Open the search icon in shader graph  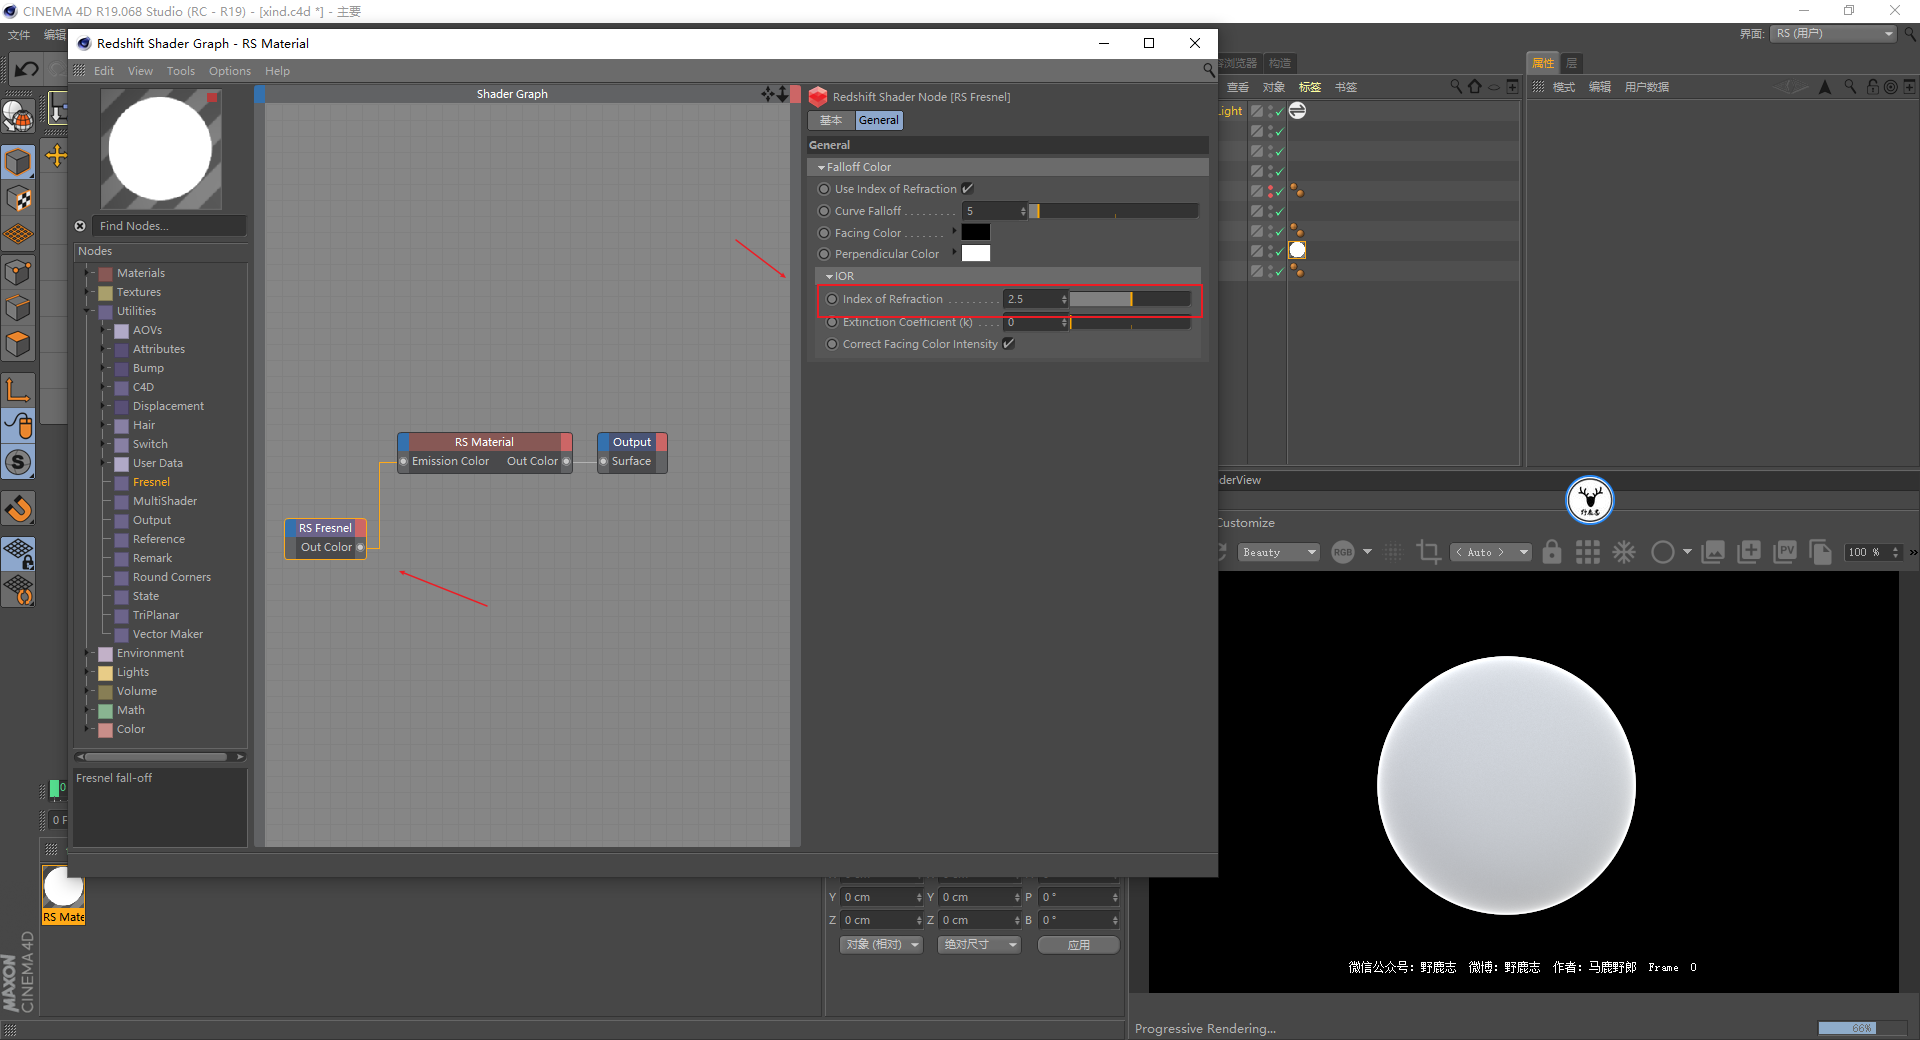pos(1208,70)
